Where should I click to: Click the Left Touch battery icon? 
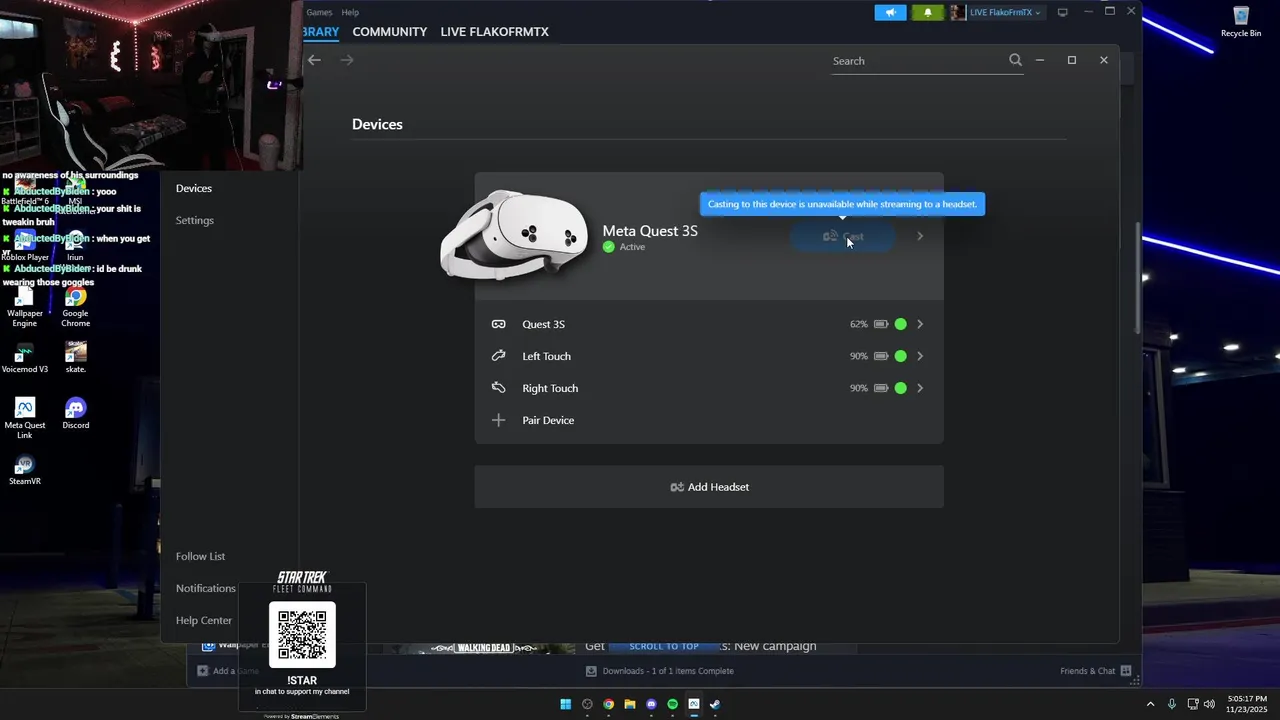click(x=881, y=356)
